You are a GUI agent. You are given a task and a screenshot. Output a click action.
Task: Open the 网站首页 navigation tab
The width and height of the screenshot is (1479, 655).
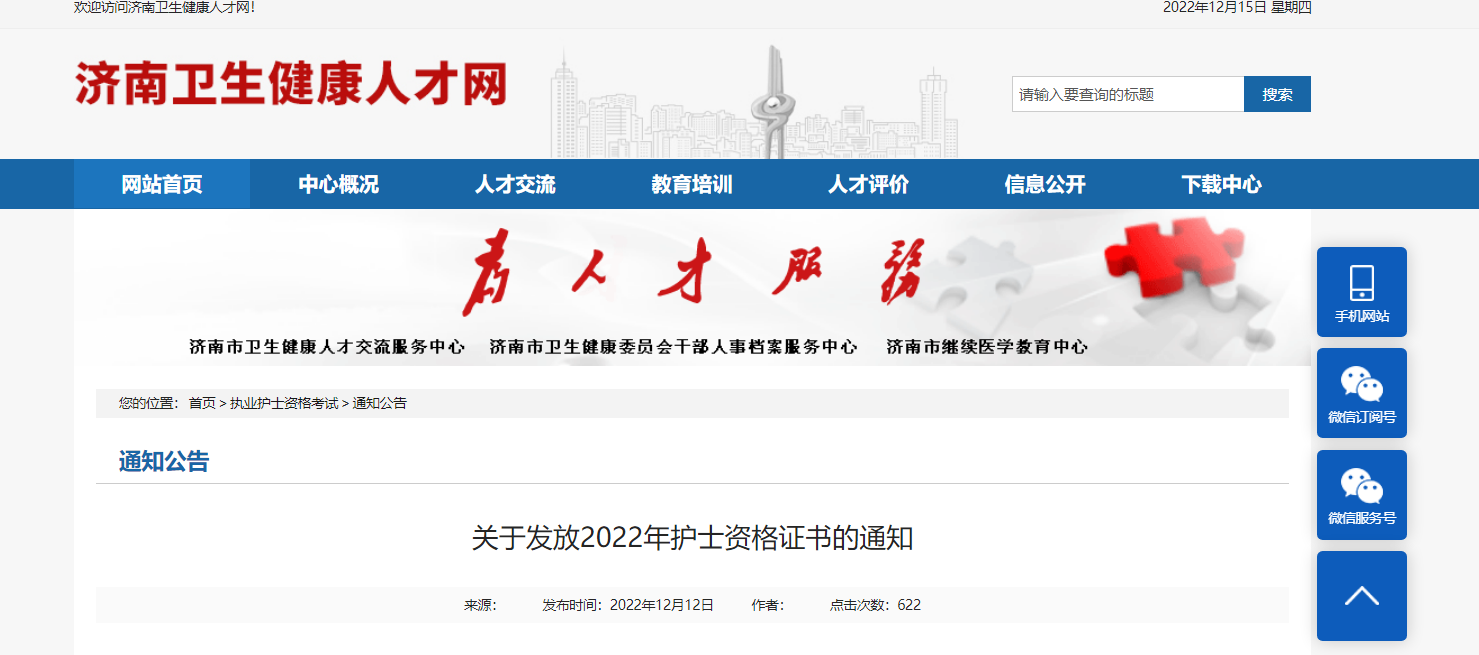coord(162,184)
